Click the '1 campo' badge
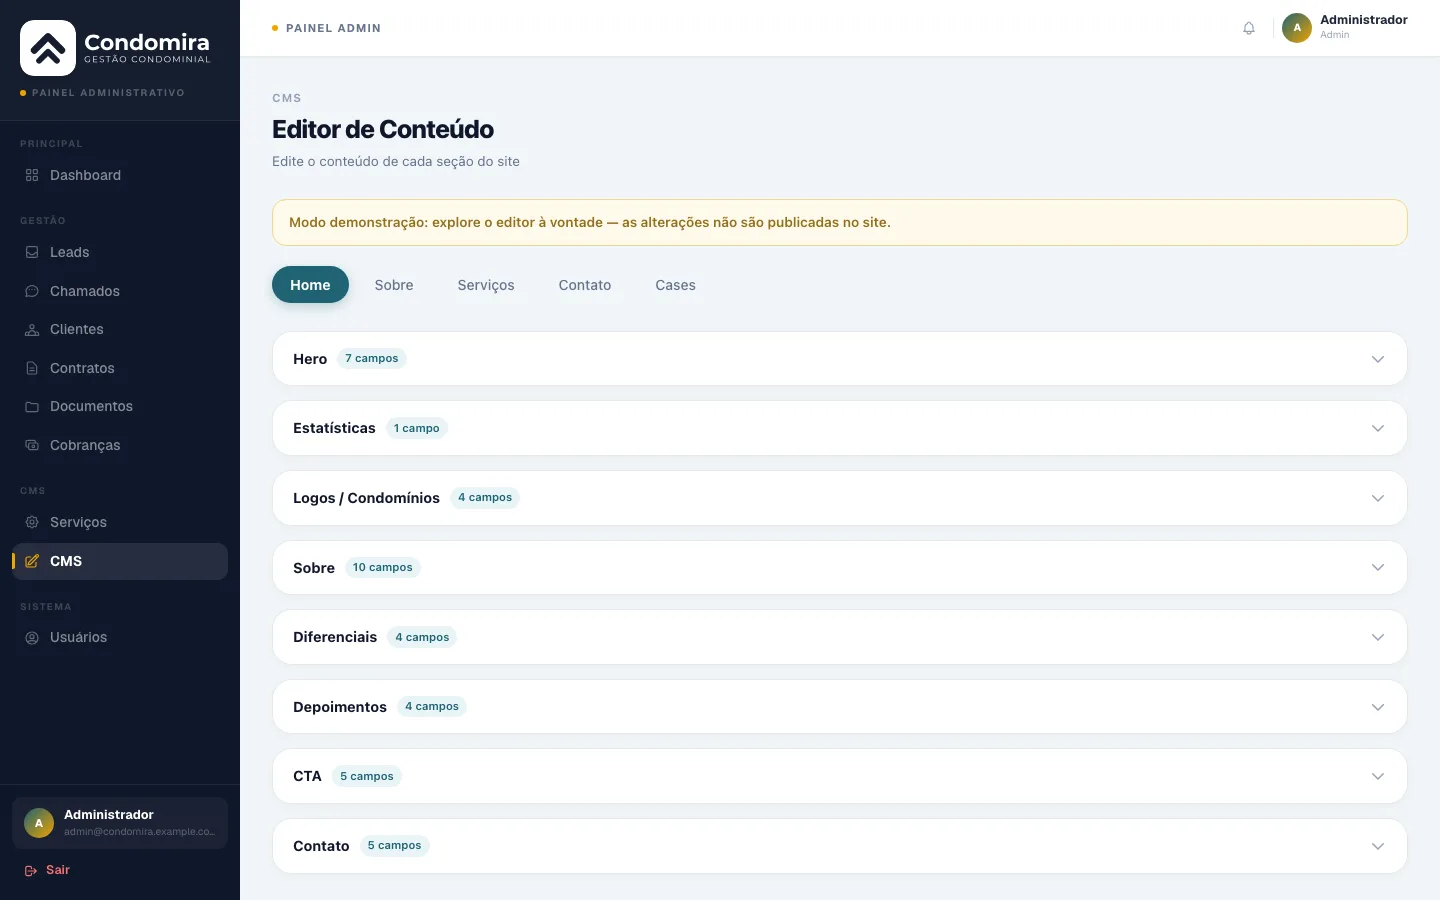1440x900 pixels. [x=417, y=428]
